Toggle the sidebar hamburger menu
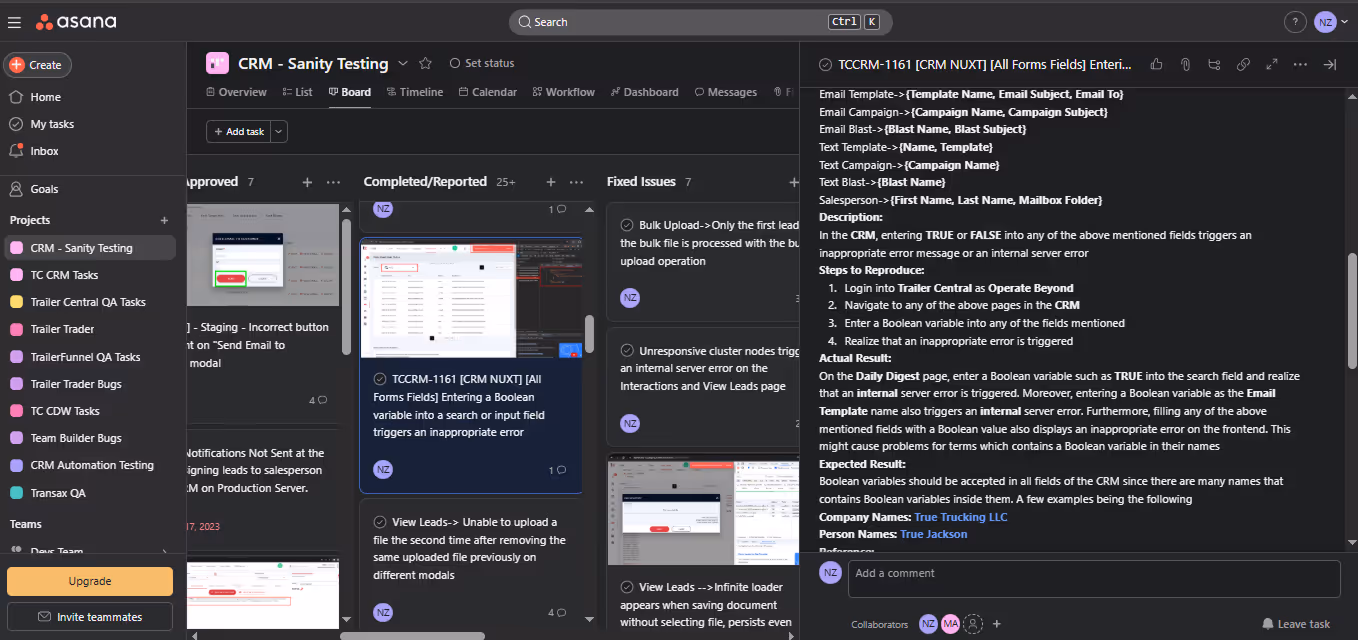Image resolution: width=1358 pixels, height=640 pixels. click(x=15, y=21)
